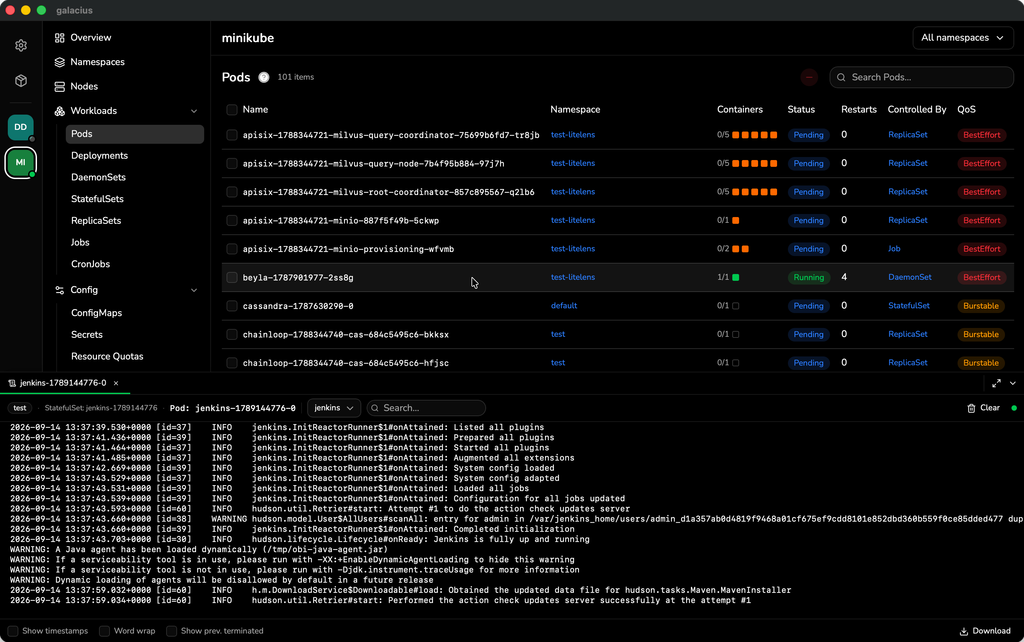Image resolution: width=1024 pixels, height=642 pixels.
Task: Check the milvus-query-coordinator pod checkbox
Action: pos(232,135)
